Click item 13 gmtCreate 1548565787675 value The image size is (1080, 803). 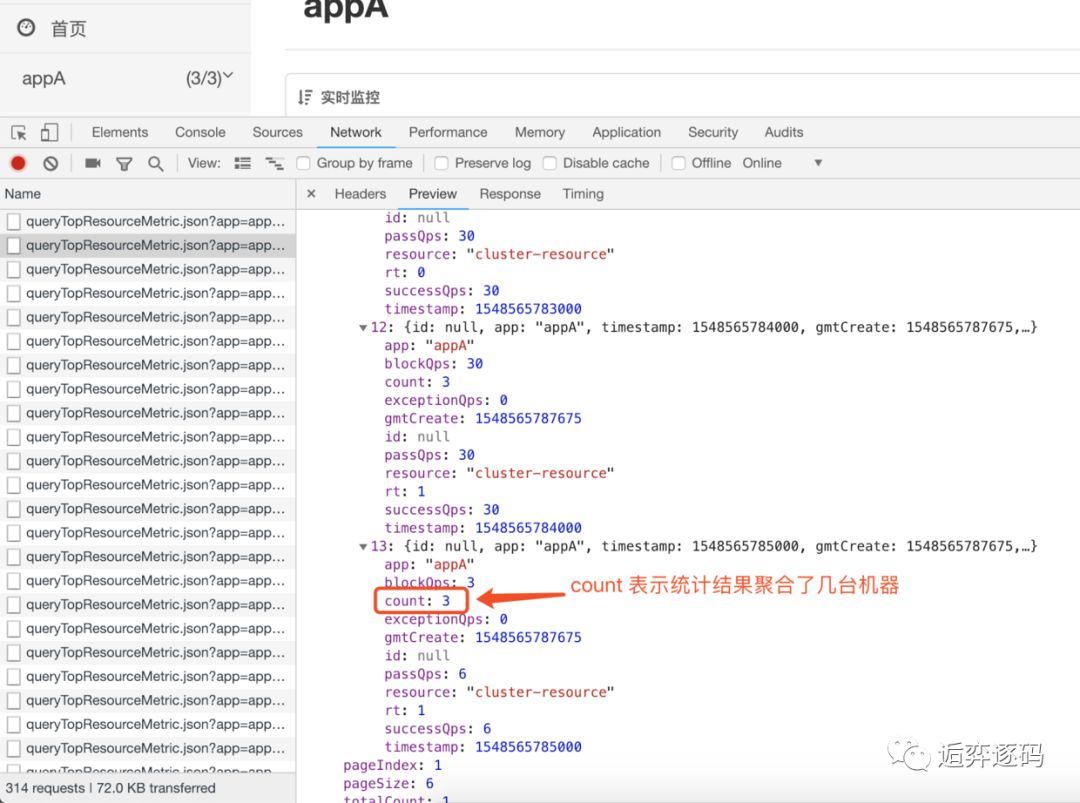tap(528, 638)
